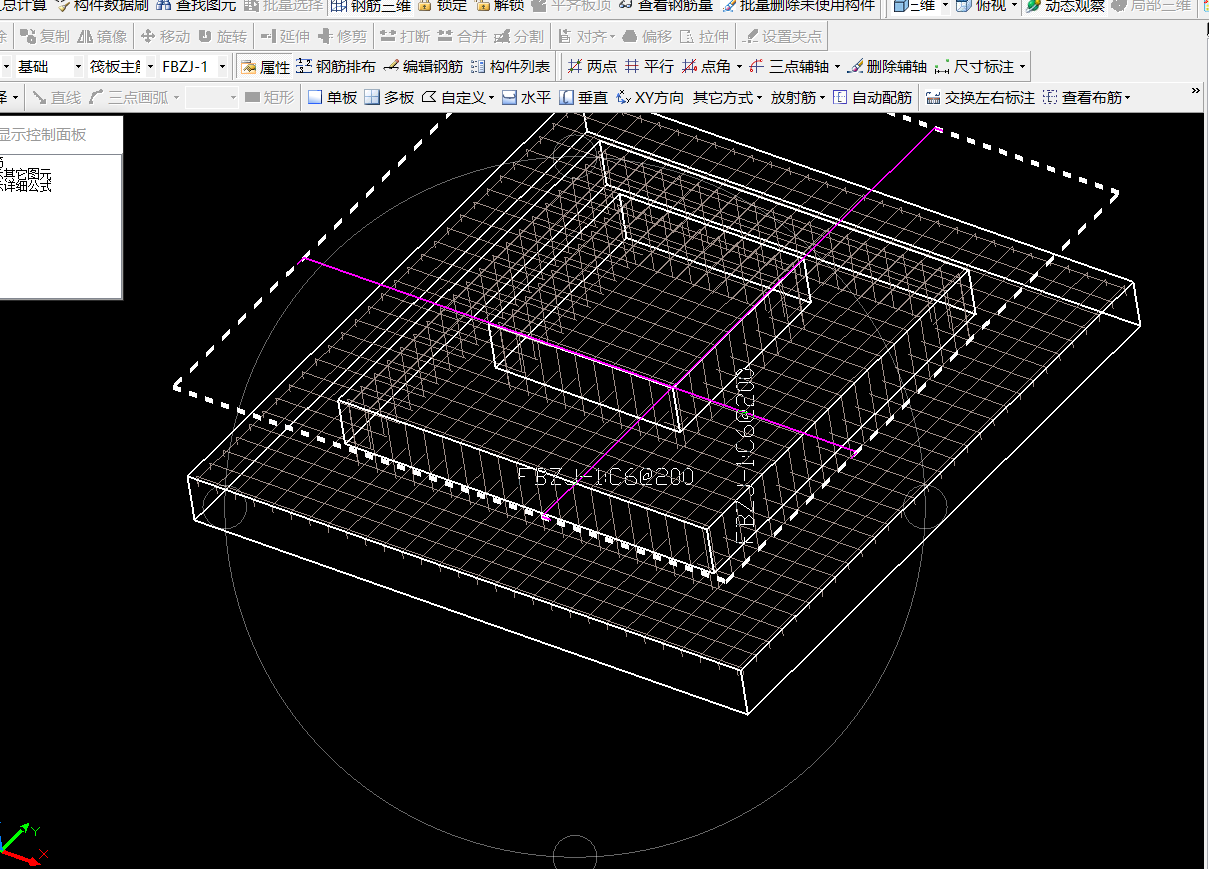The image size is (1209, 869).
Task: Select the 矩形 rectangle tool
Action: click(269, 97)
